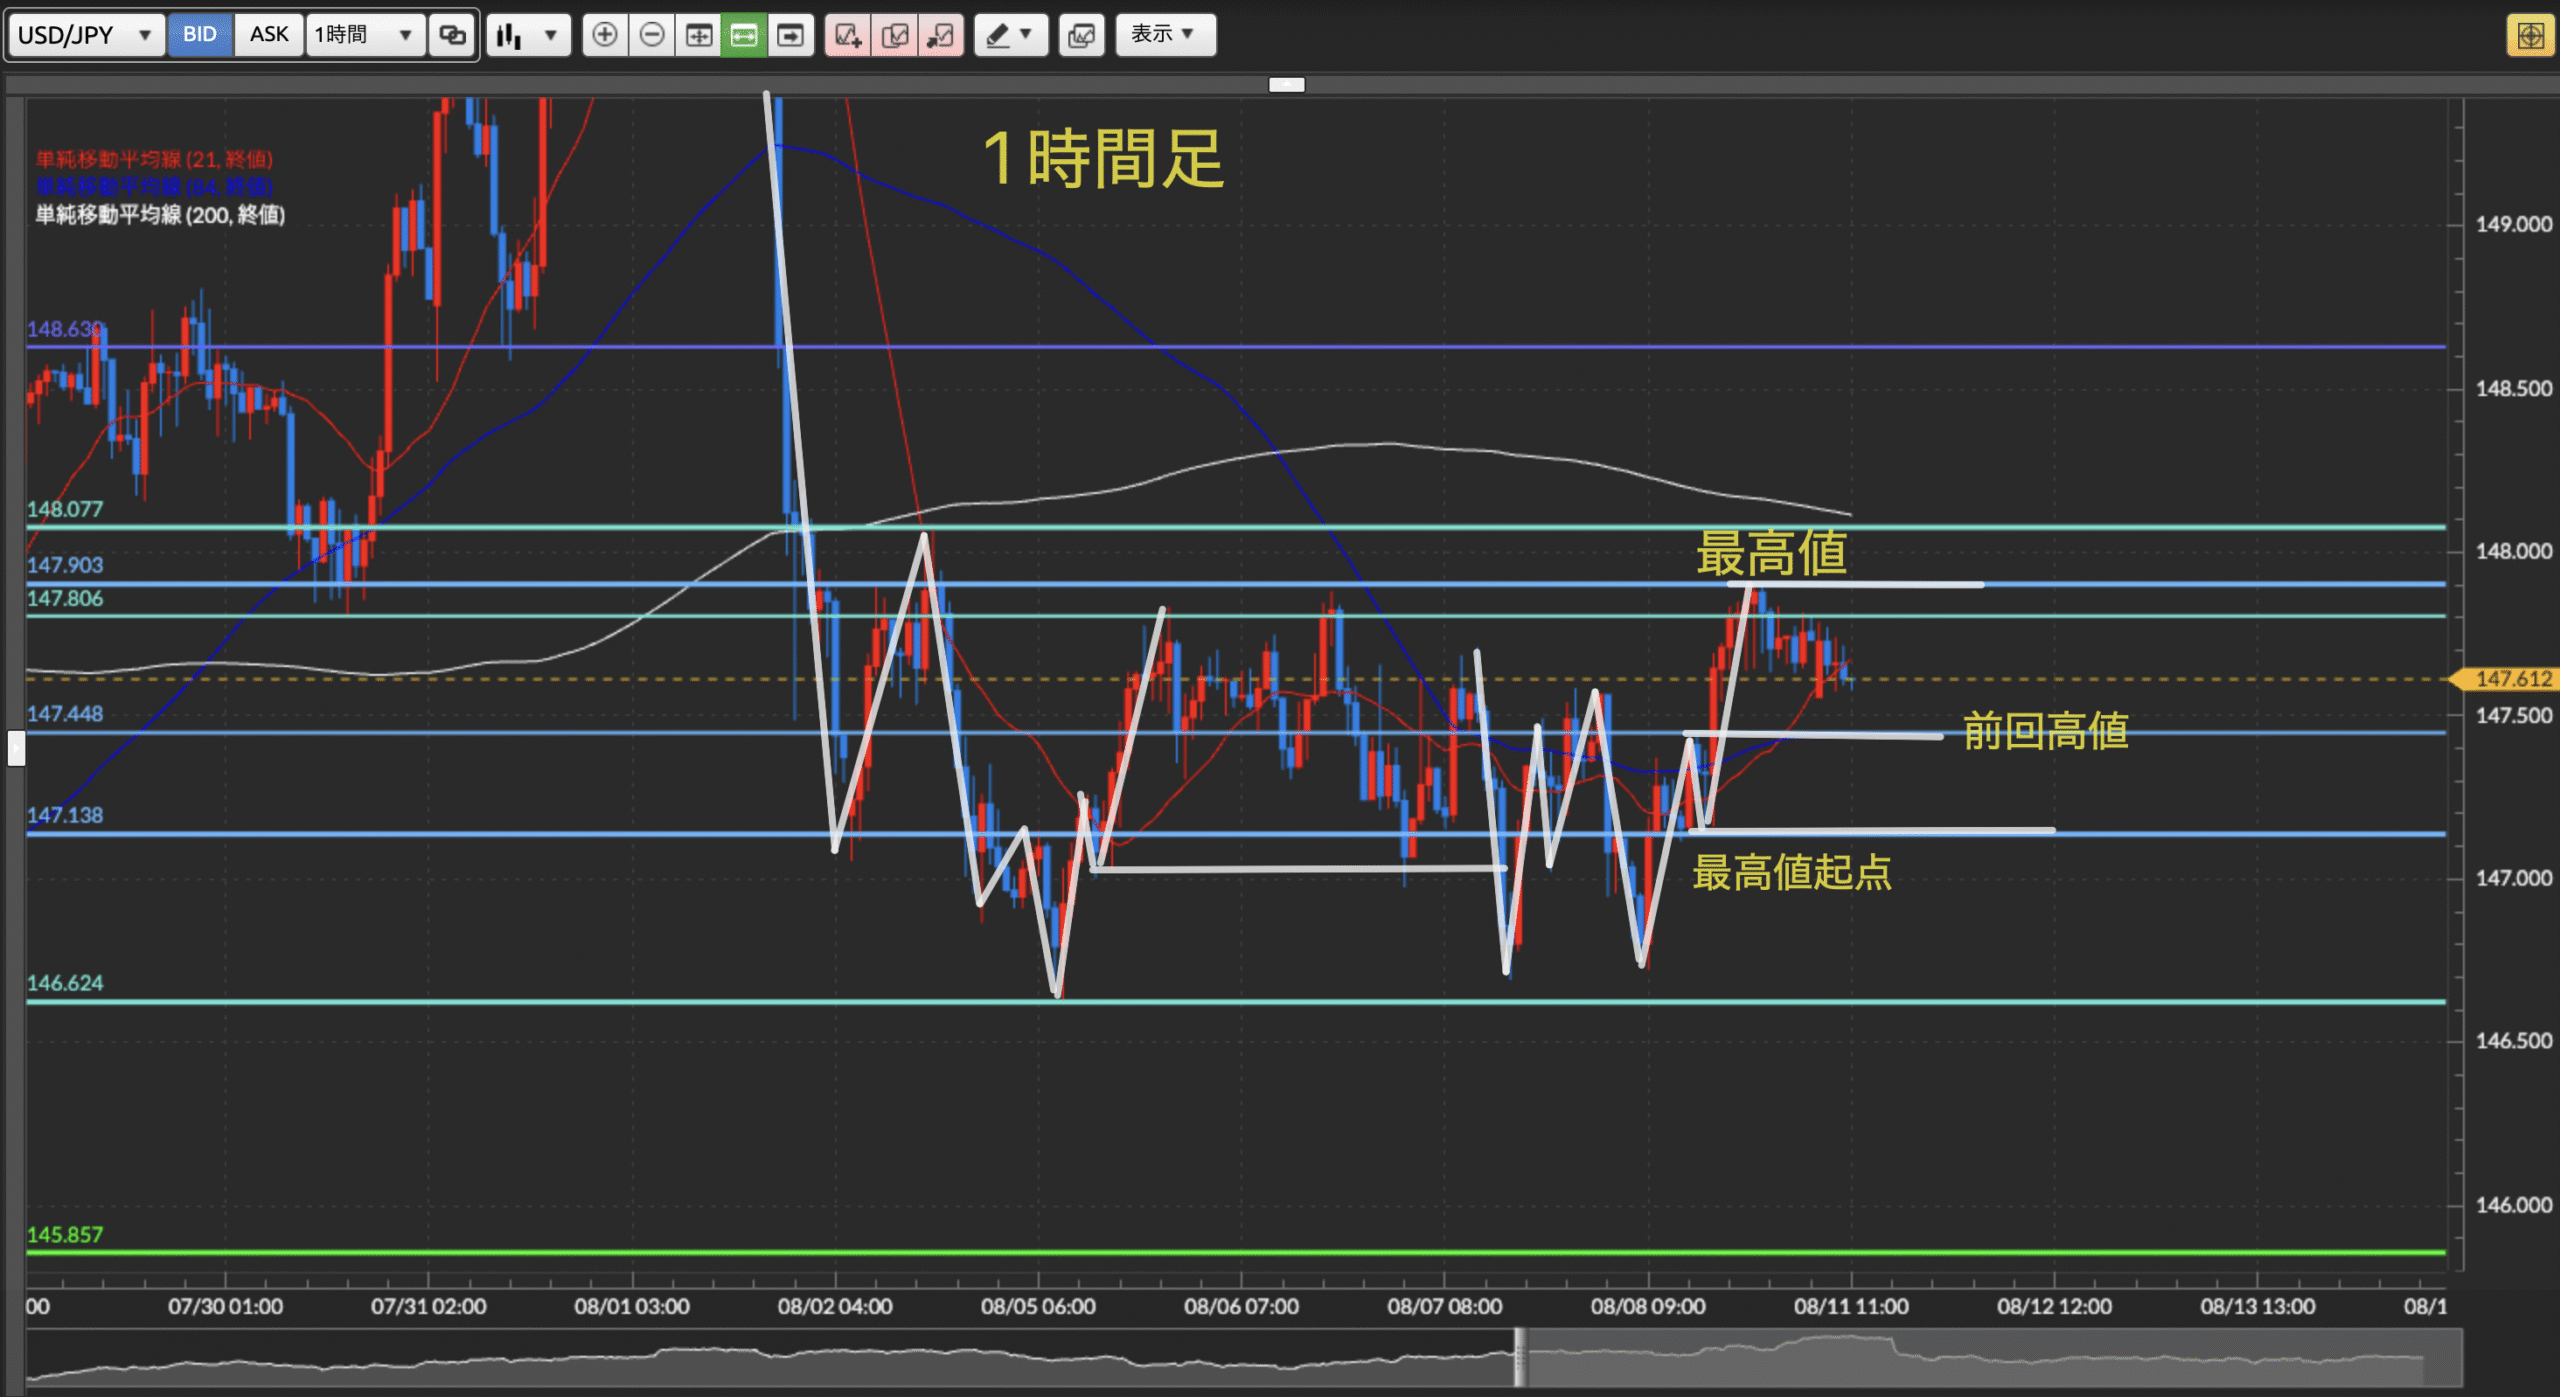Click the orange popout icon top right
The height and width of the screenshot is (1397, 2560).
(2531, 36)
